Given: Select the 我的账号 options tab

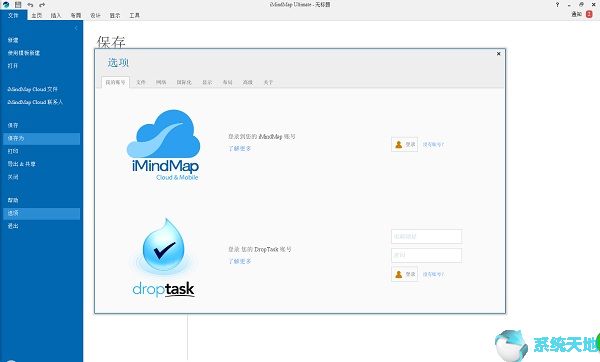Looking at the screenshot, I should [x=115, y=82].
